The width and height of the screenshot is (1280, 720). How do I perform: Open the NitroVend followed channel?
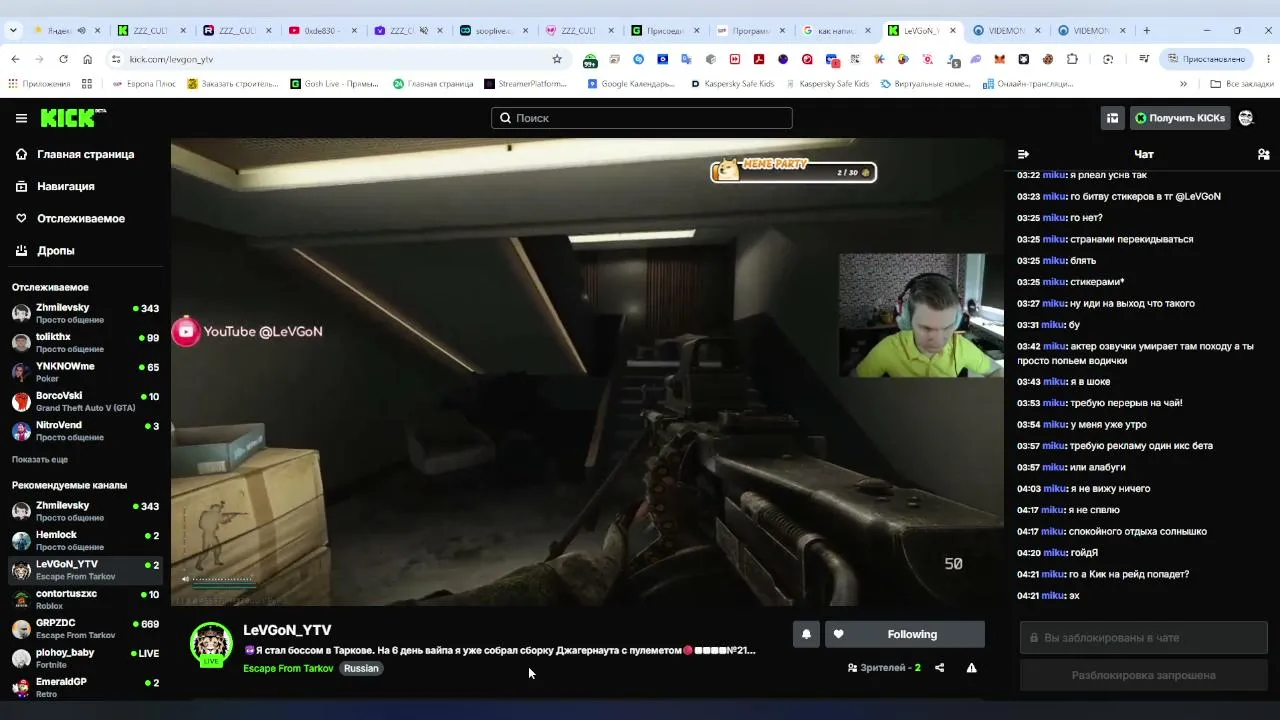click(85, 430)
